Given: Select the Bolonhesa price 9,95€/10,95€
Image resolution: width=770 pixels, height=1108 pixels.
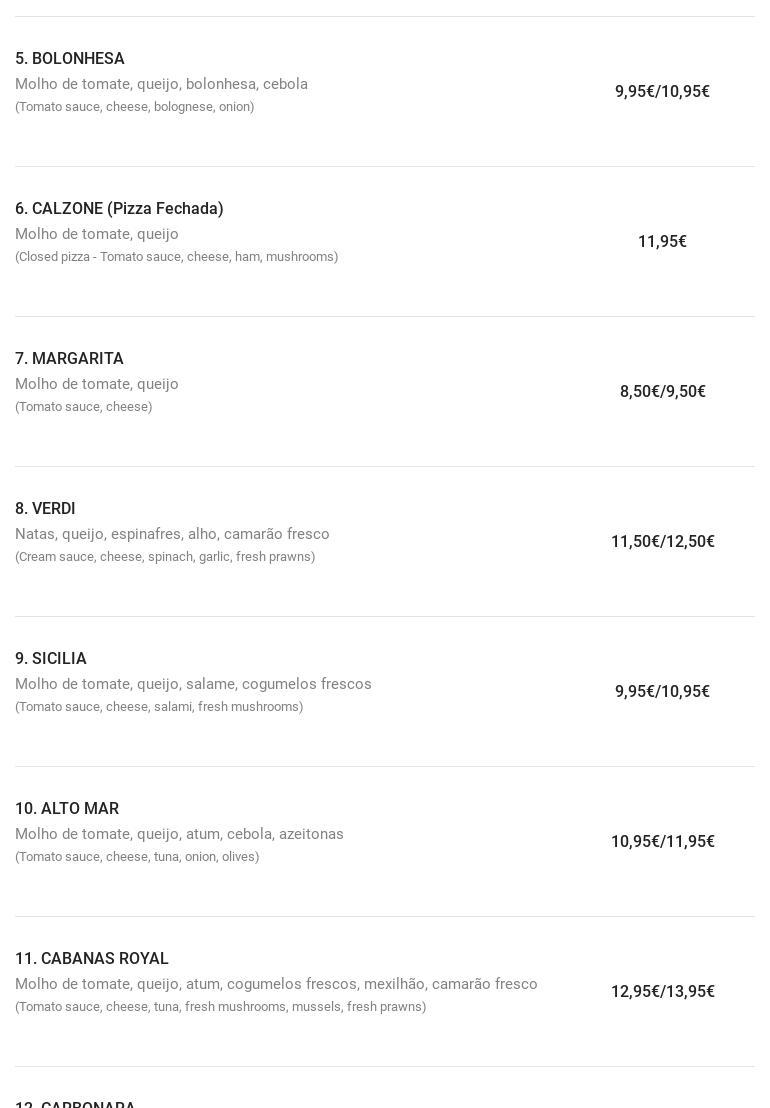Looking at the screenshot, I should 662,92.
